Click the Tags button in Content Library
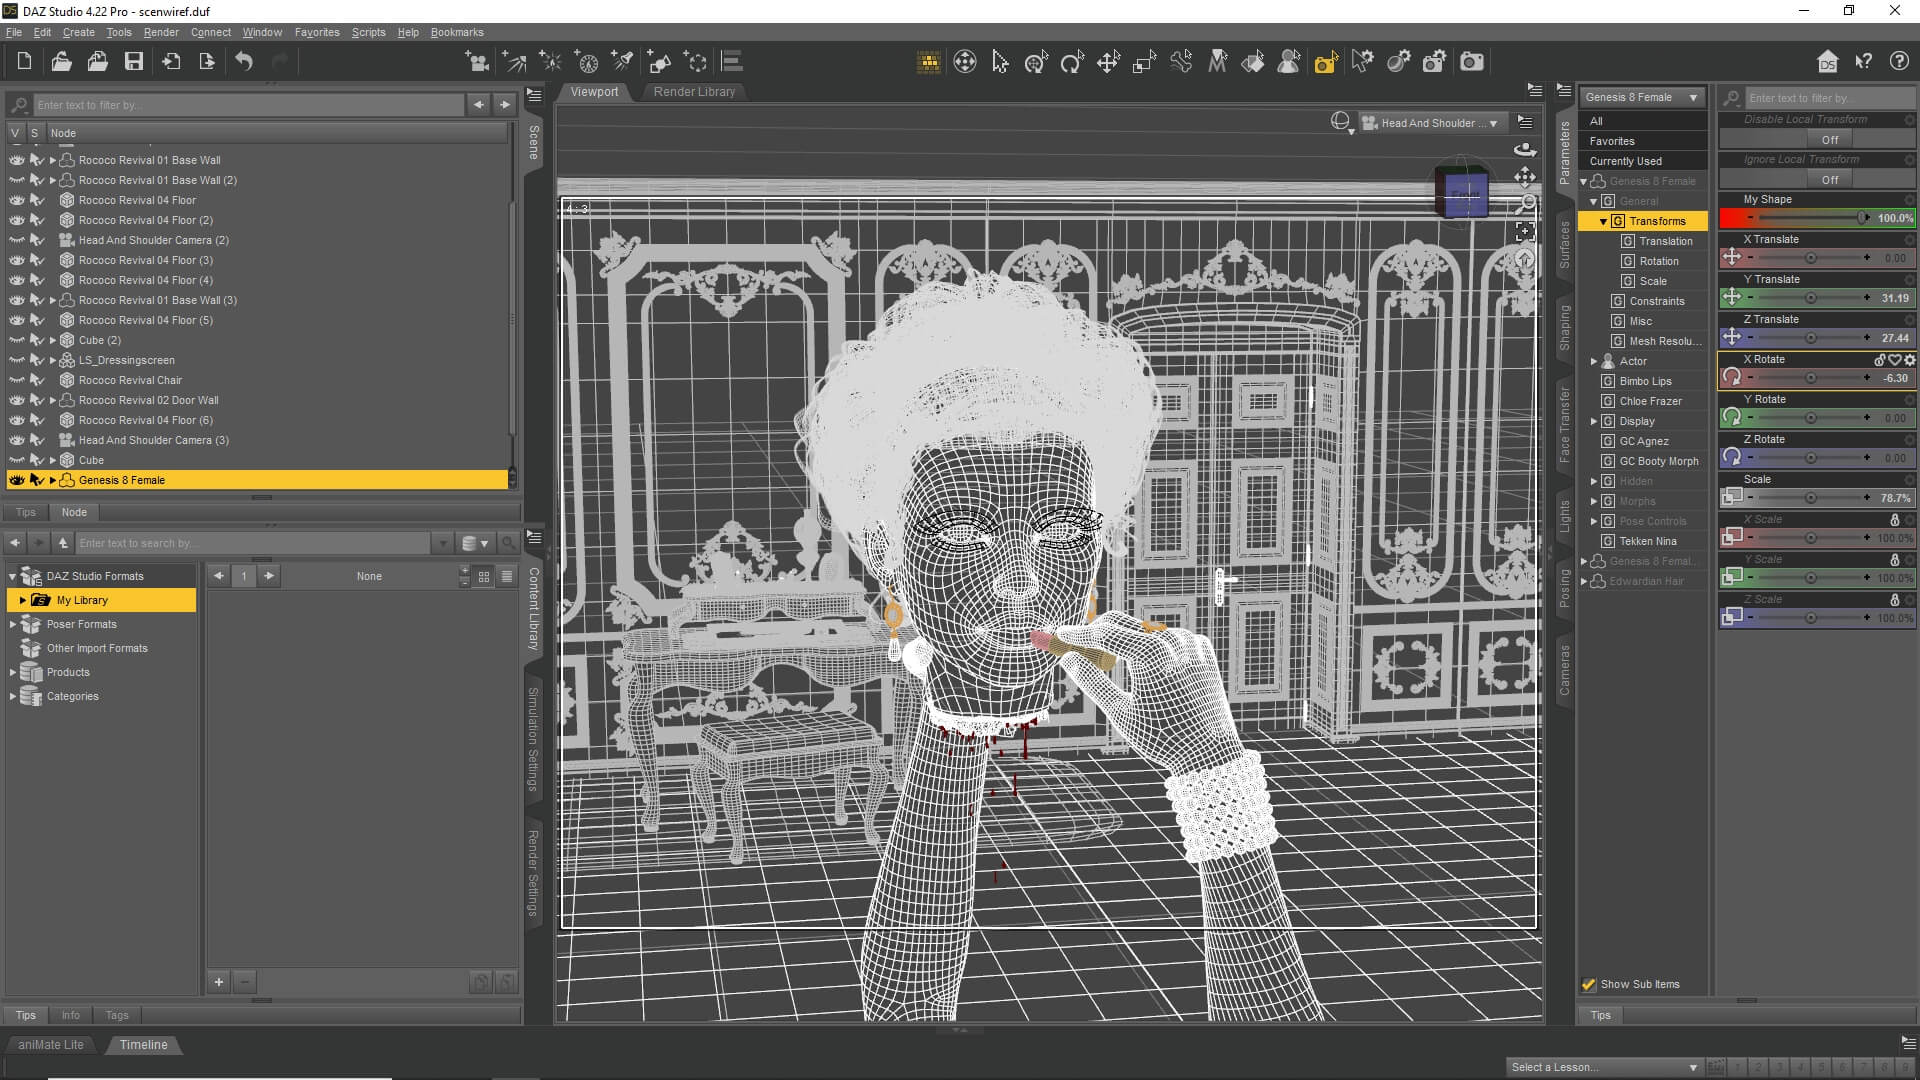This screenshot has width=1920, height=1080. pos(117,1015)
